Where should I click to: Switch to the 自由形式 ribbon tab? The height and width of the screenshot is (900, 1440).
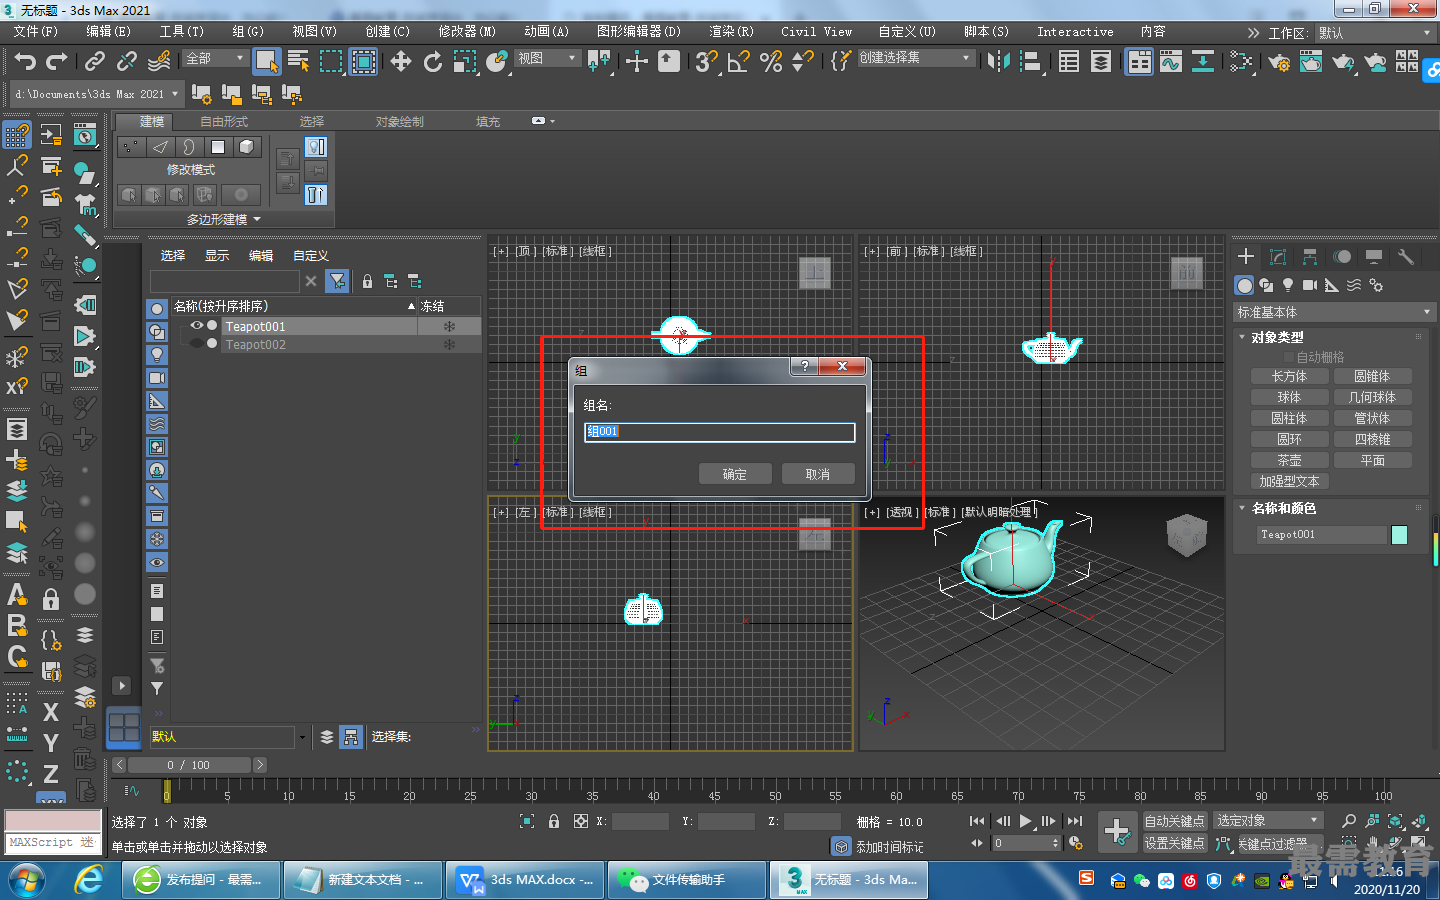coord(223,122)
